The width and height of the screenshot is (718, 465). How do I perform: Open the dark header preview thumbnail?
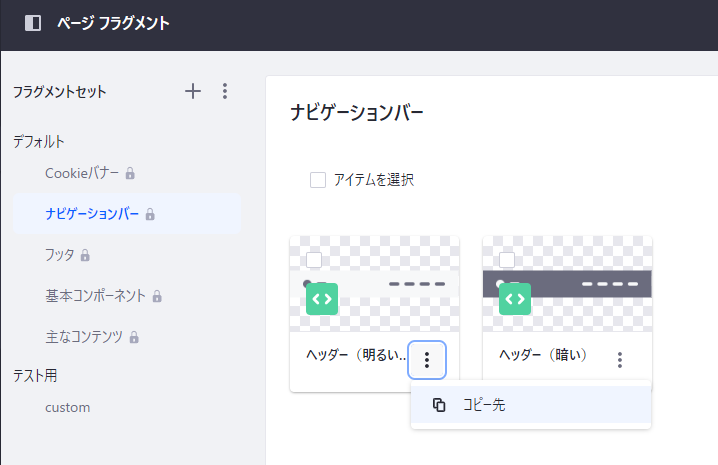pos(567,284)
